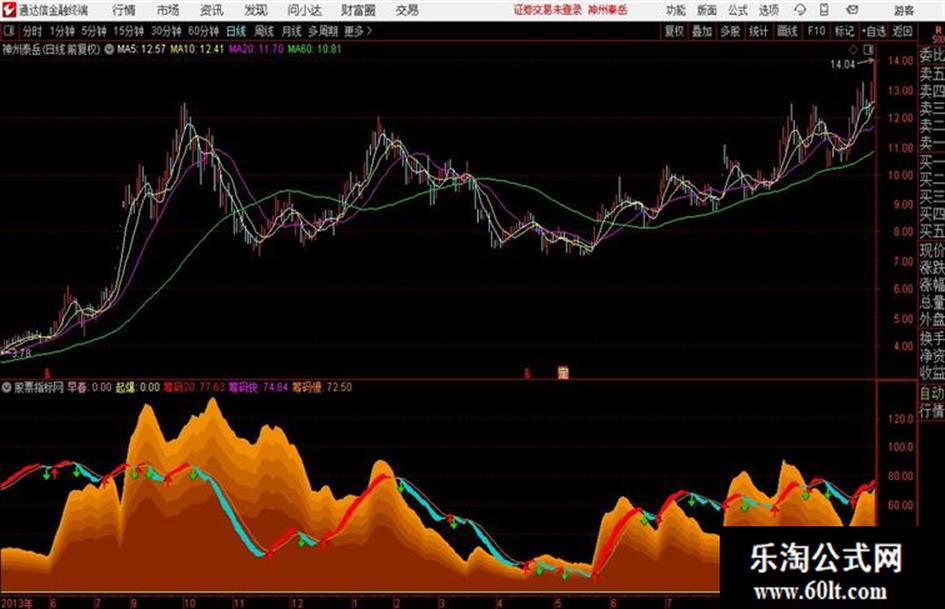Screen dimensions: 945x609
Task: Click the 自动 label in the right sidebar
Action: [x=932, y=393]
